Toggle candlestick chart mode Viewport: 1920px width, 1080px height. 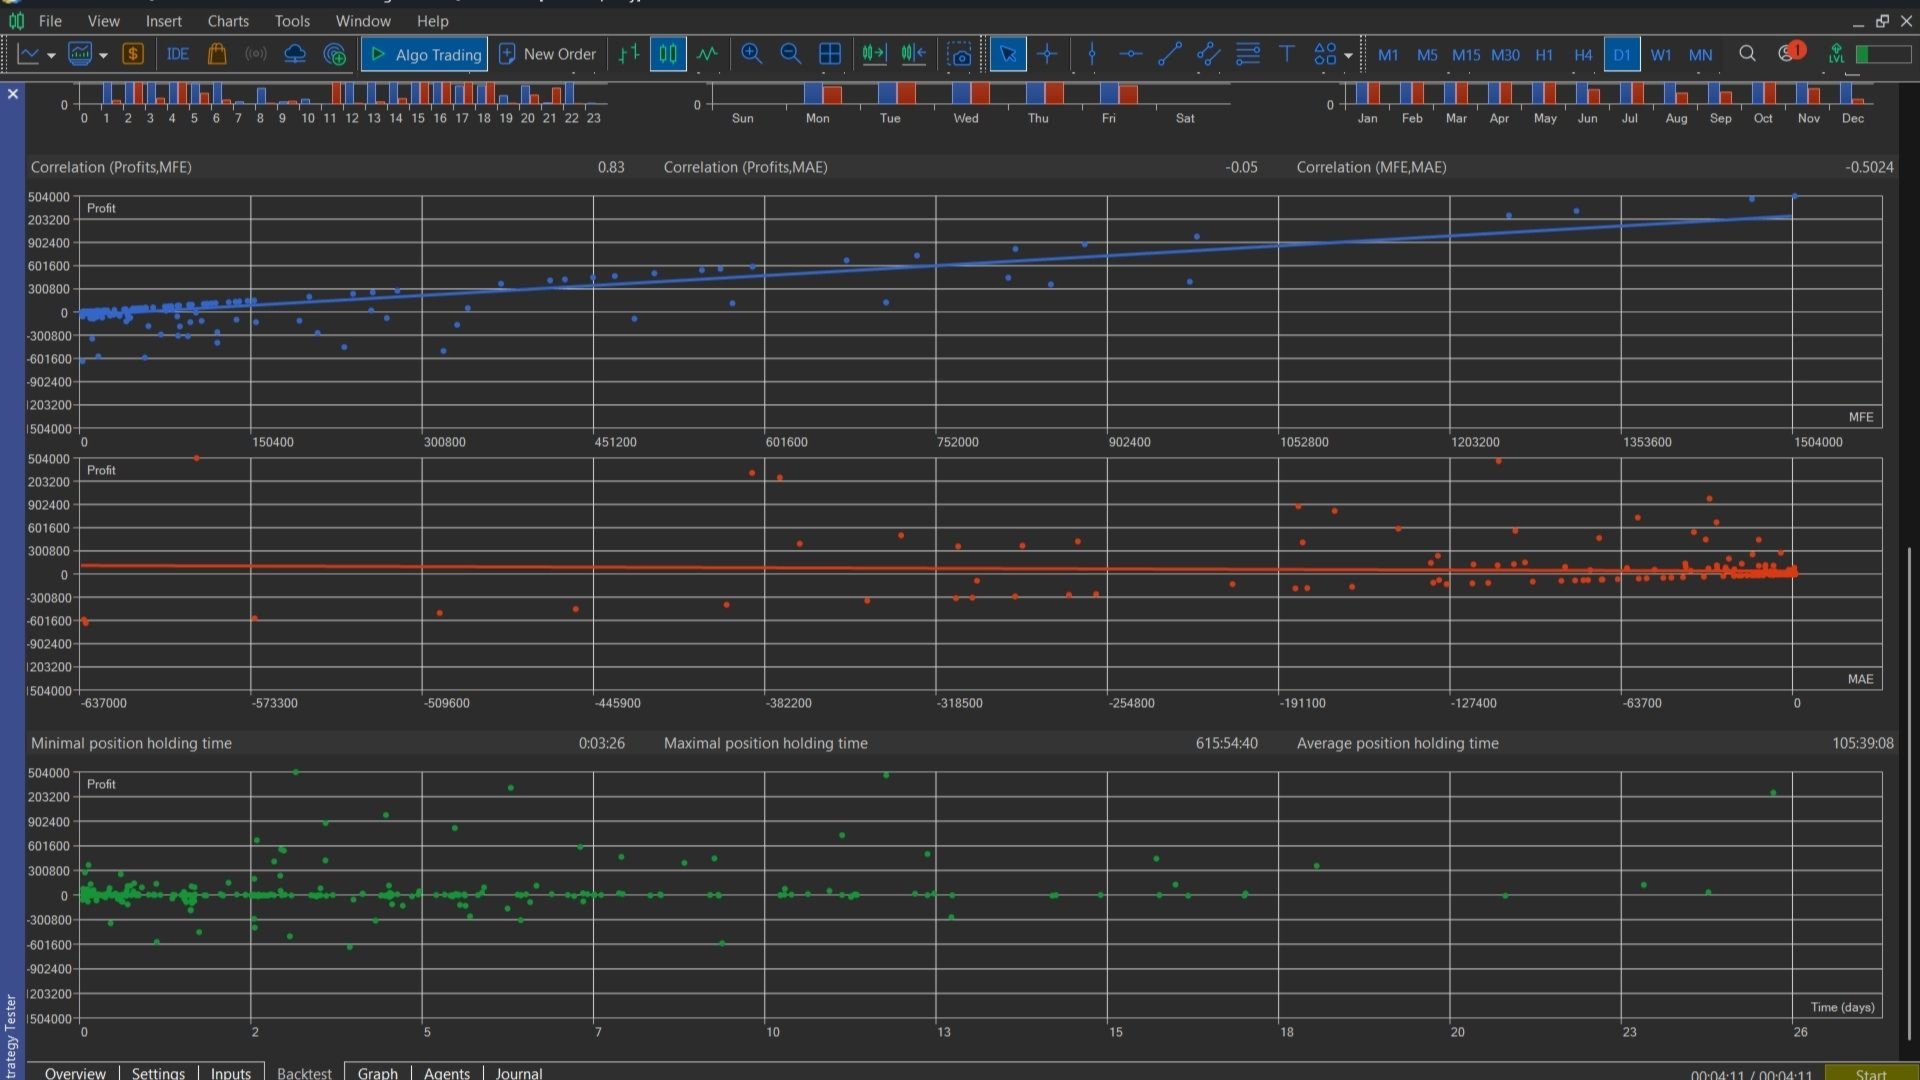pos(667,54)
